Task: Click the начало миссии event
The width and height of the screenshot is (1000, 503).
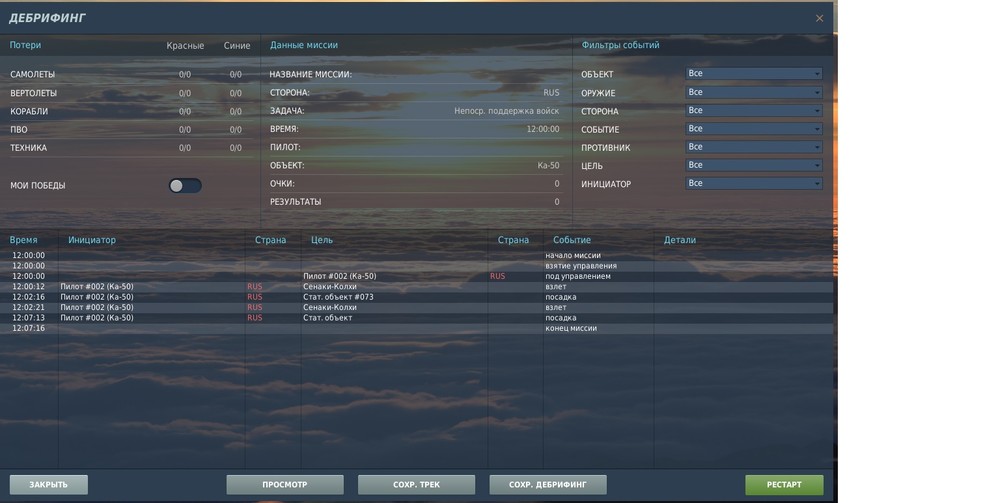Action: 573,256
